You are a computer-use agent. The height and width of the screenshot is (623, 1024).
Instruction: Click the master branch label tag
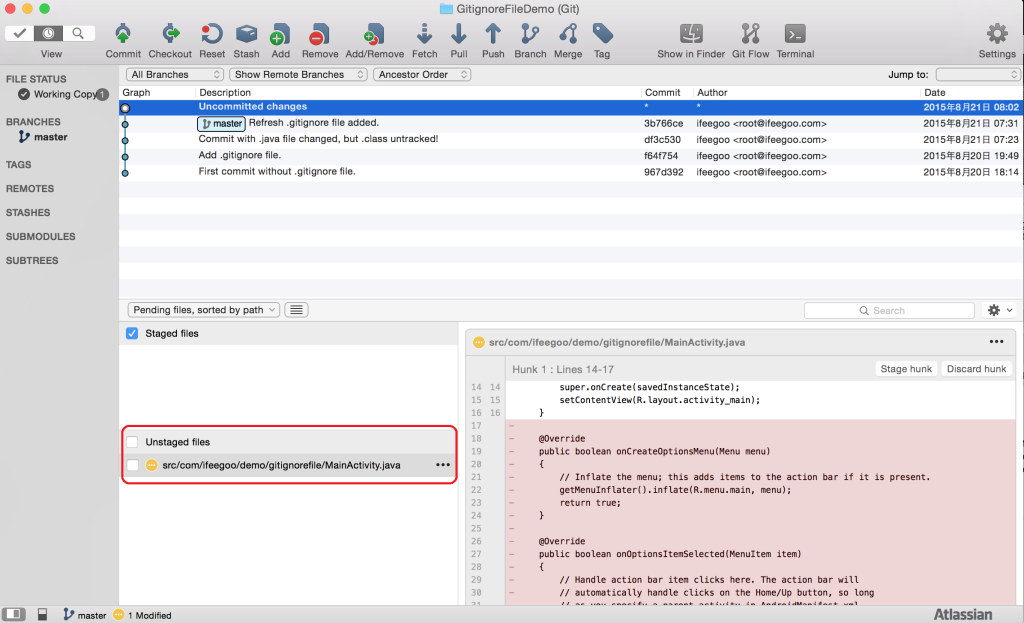click(x=221, y=123)
